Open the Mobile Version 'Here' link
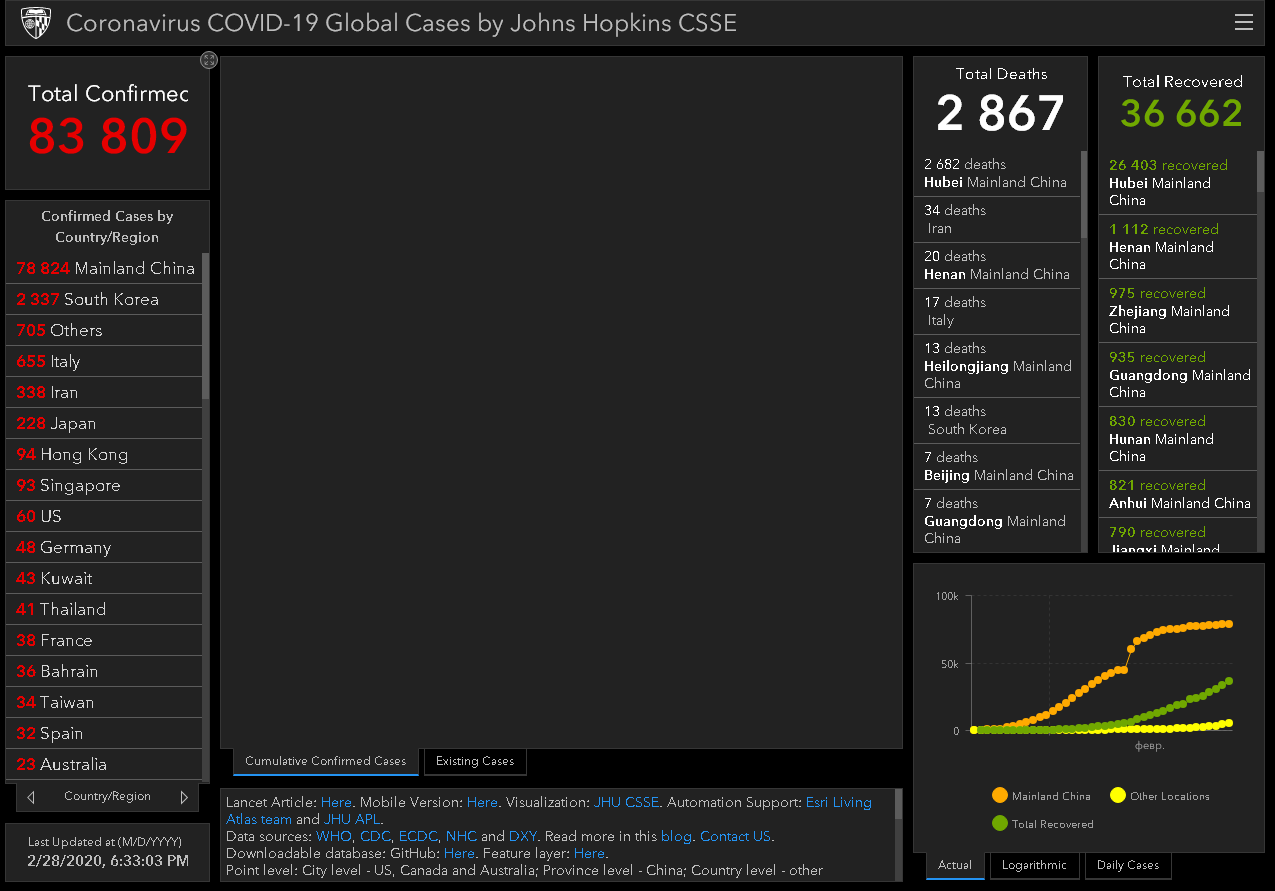The width and height of the screenshot is (1275, 891). click(x=482, y=802)
